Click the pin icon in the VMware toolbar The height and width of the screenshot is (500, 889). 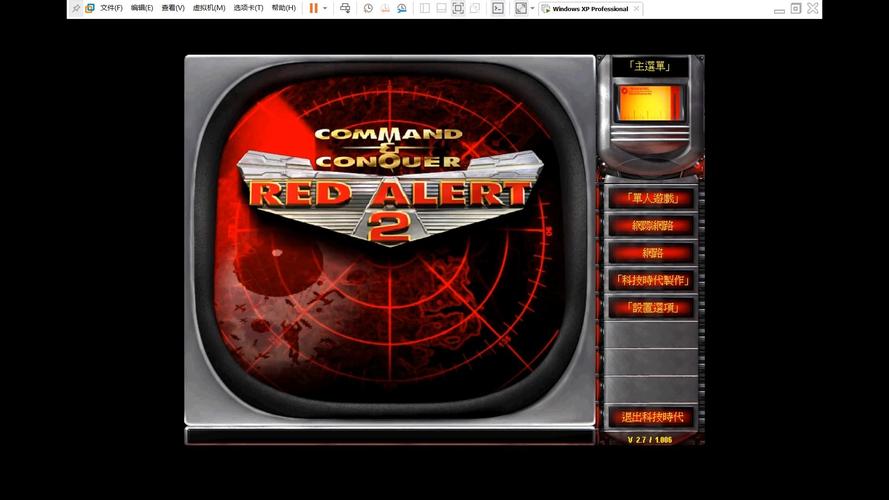click(x=76, y=8)
